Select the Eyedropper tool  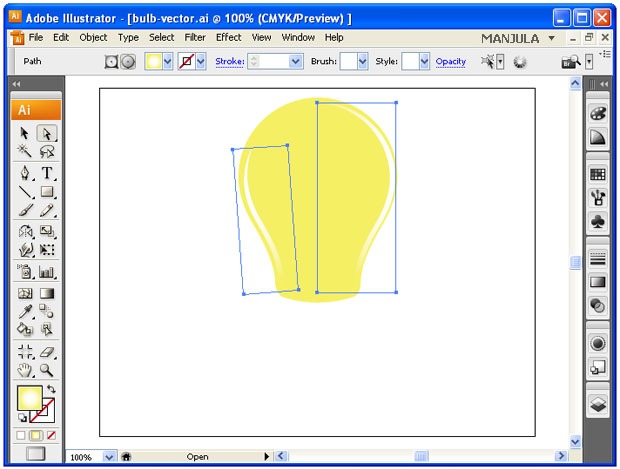click(25, 312)
